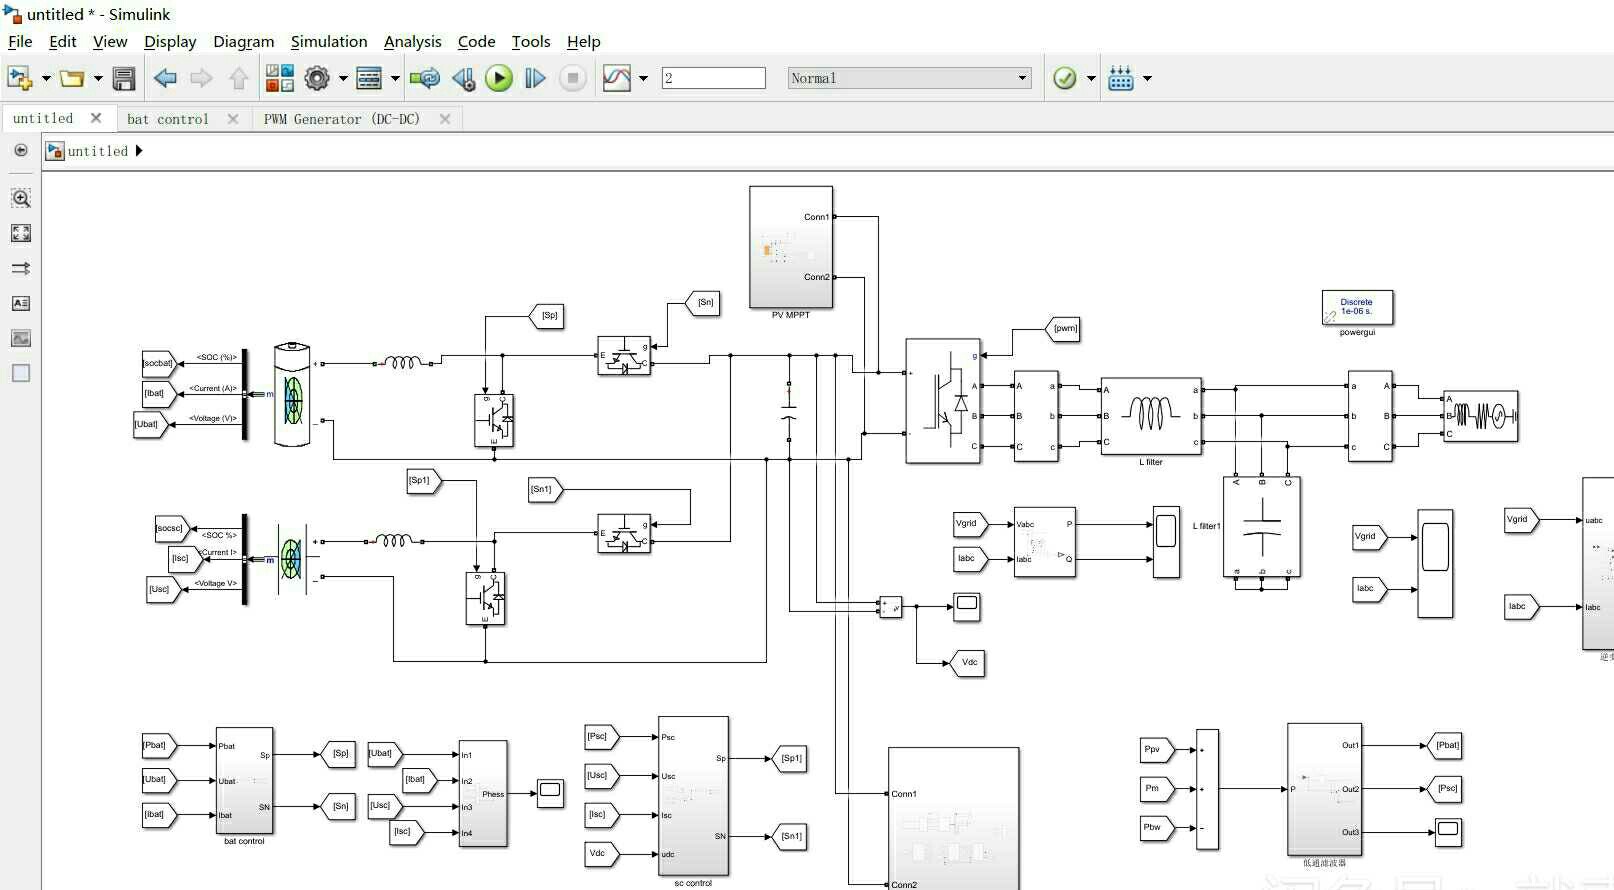1614x890 pixels.
Task: Click the Step Back icon
Action: click(463, 78)
